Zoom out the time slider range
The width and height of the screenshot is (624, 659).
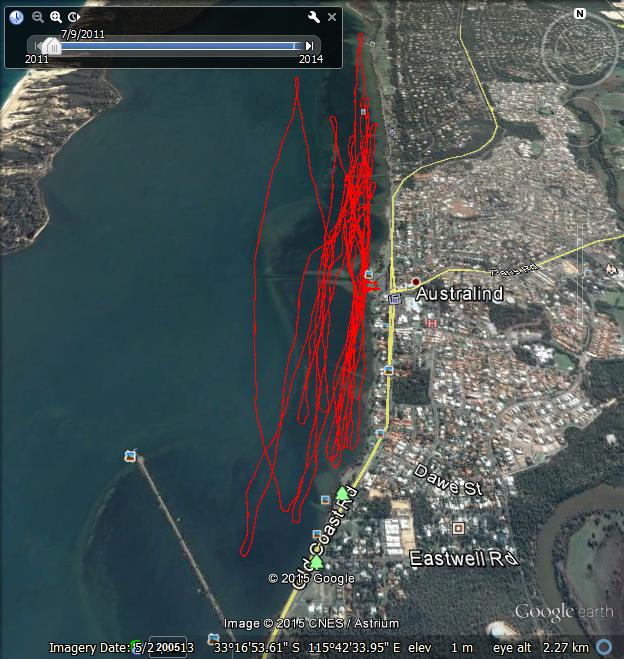click(x=38, y=17)
